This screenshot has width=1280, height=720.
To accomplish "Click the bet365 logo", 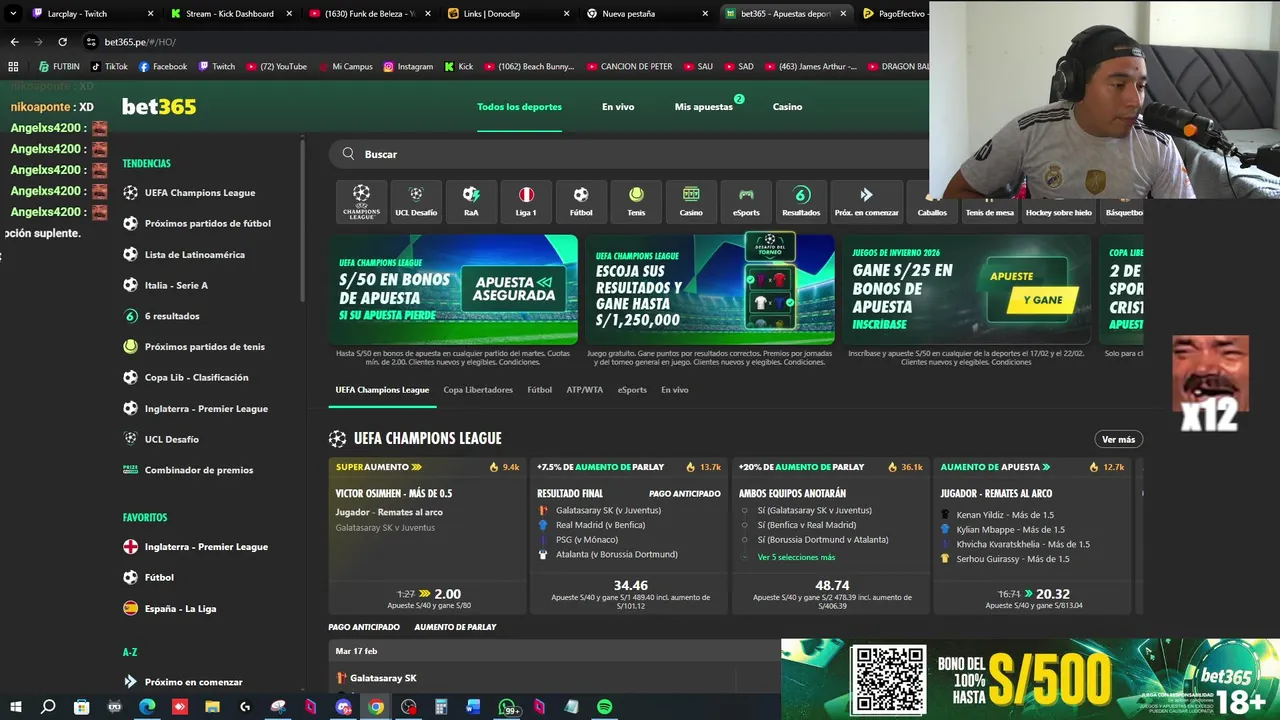I will (x=159, y=107).
